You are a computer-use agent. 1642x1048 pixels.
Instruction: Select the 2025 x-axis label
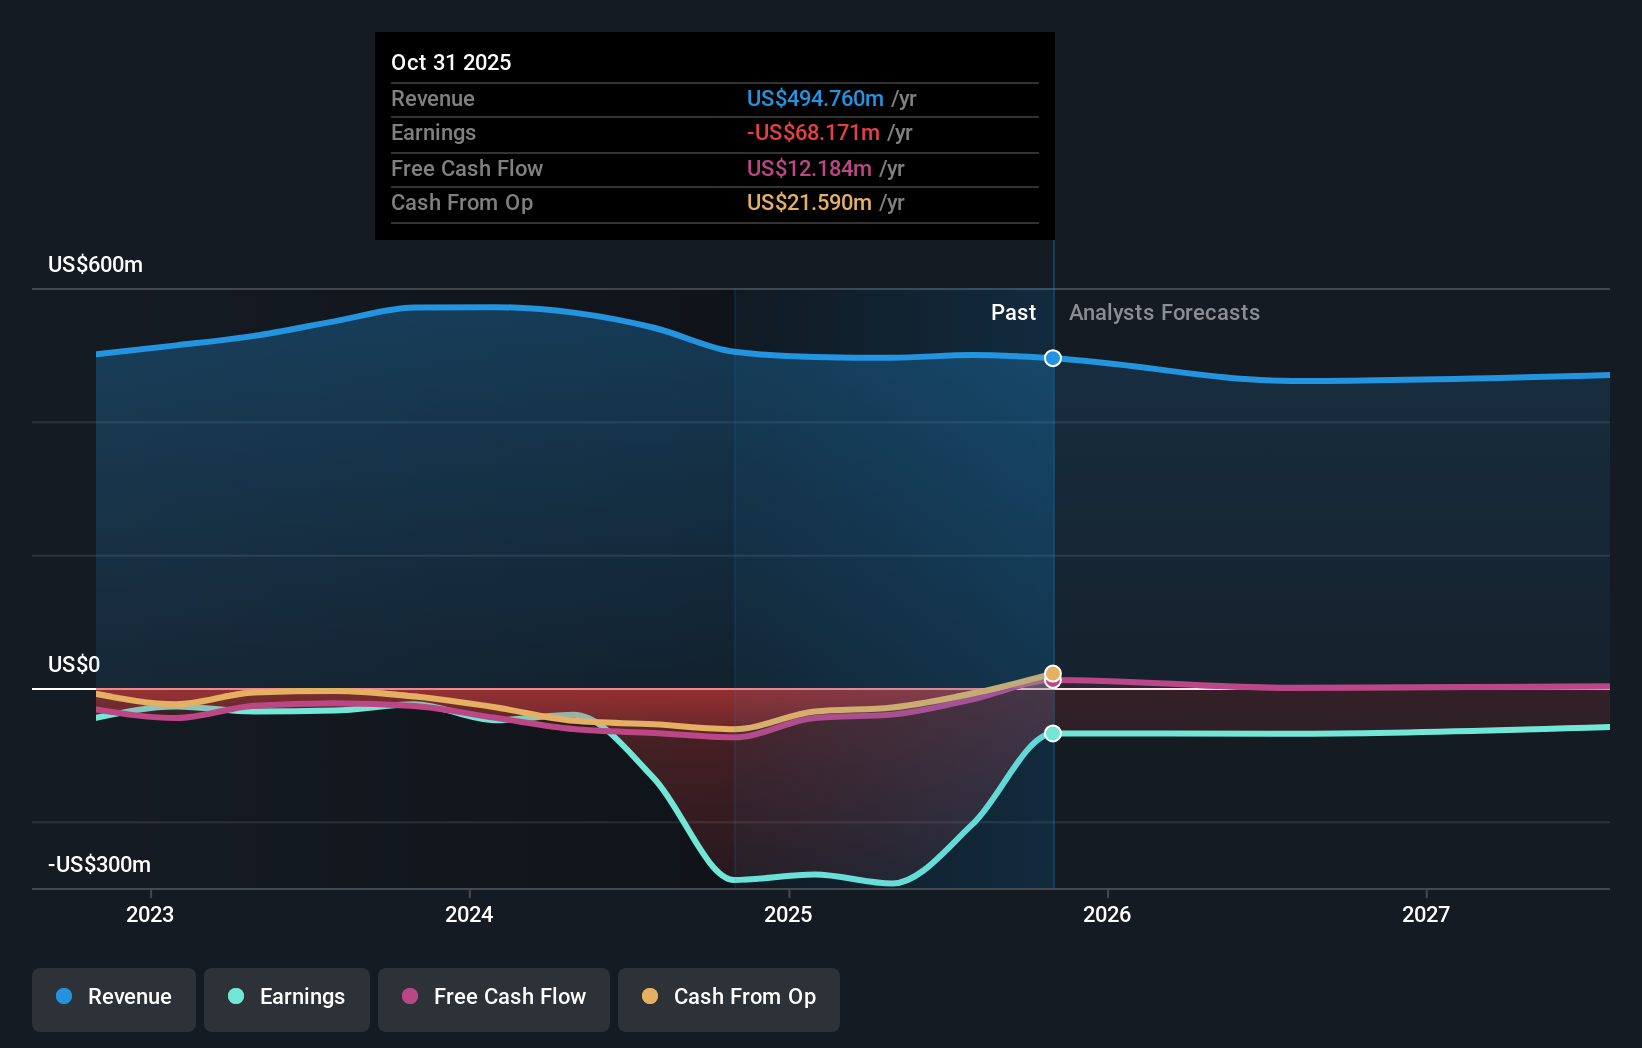pos(788,914)
